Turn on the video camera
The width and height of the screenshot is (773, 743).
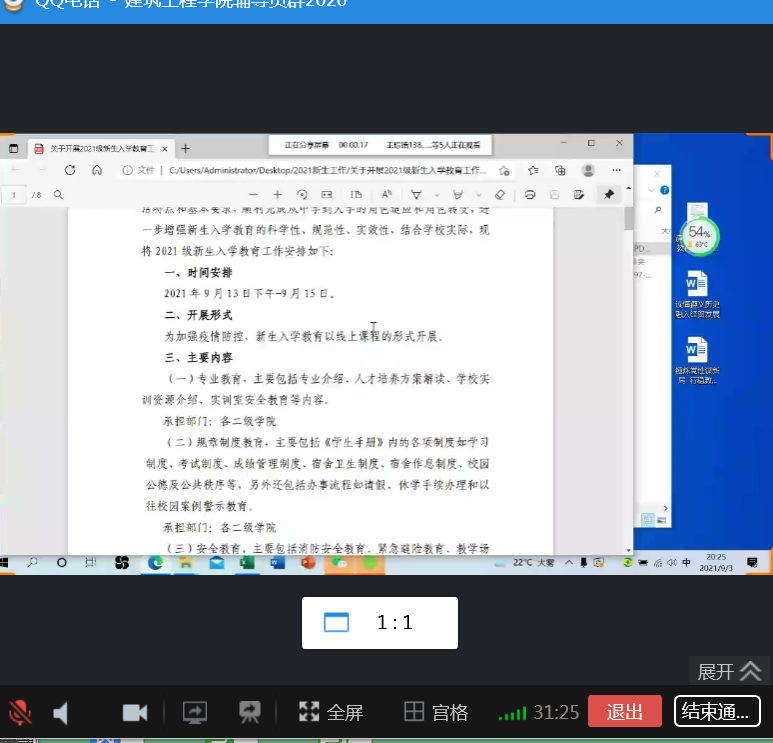click(135, 712)
